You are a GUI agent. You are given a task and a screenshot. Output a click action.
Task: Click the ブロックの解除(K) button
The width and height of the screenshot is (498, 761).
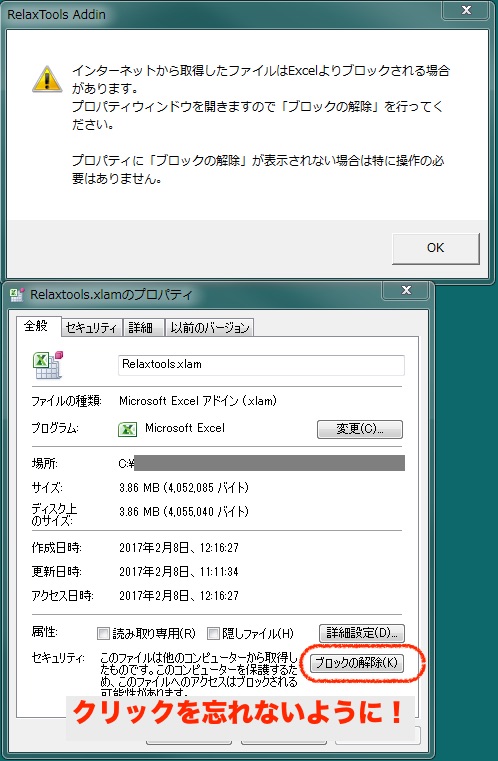point(357,662)
